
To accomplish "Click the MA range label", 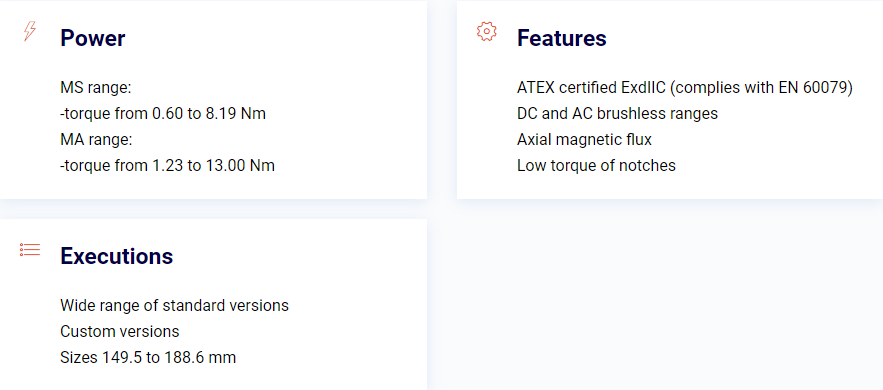I will click(96, 140).
